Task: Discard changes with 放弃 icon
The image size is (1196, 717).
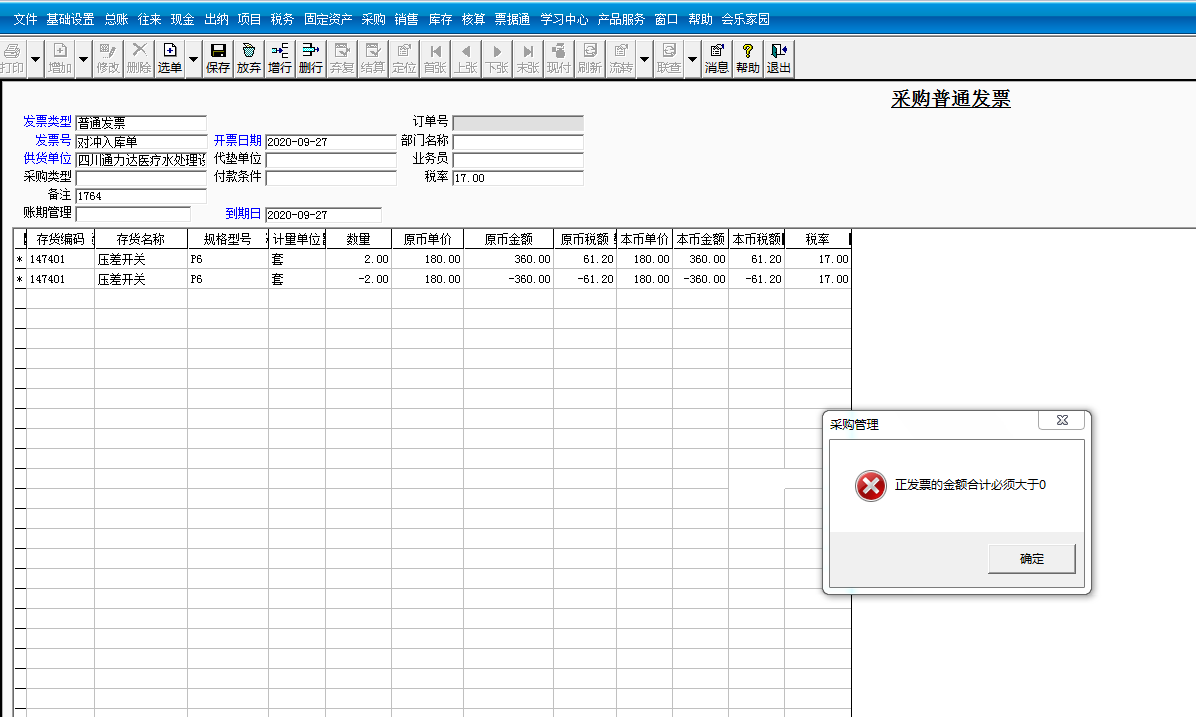Action: [x=249, y=59]
